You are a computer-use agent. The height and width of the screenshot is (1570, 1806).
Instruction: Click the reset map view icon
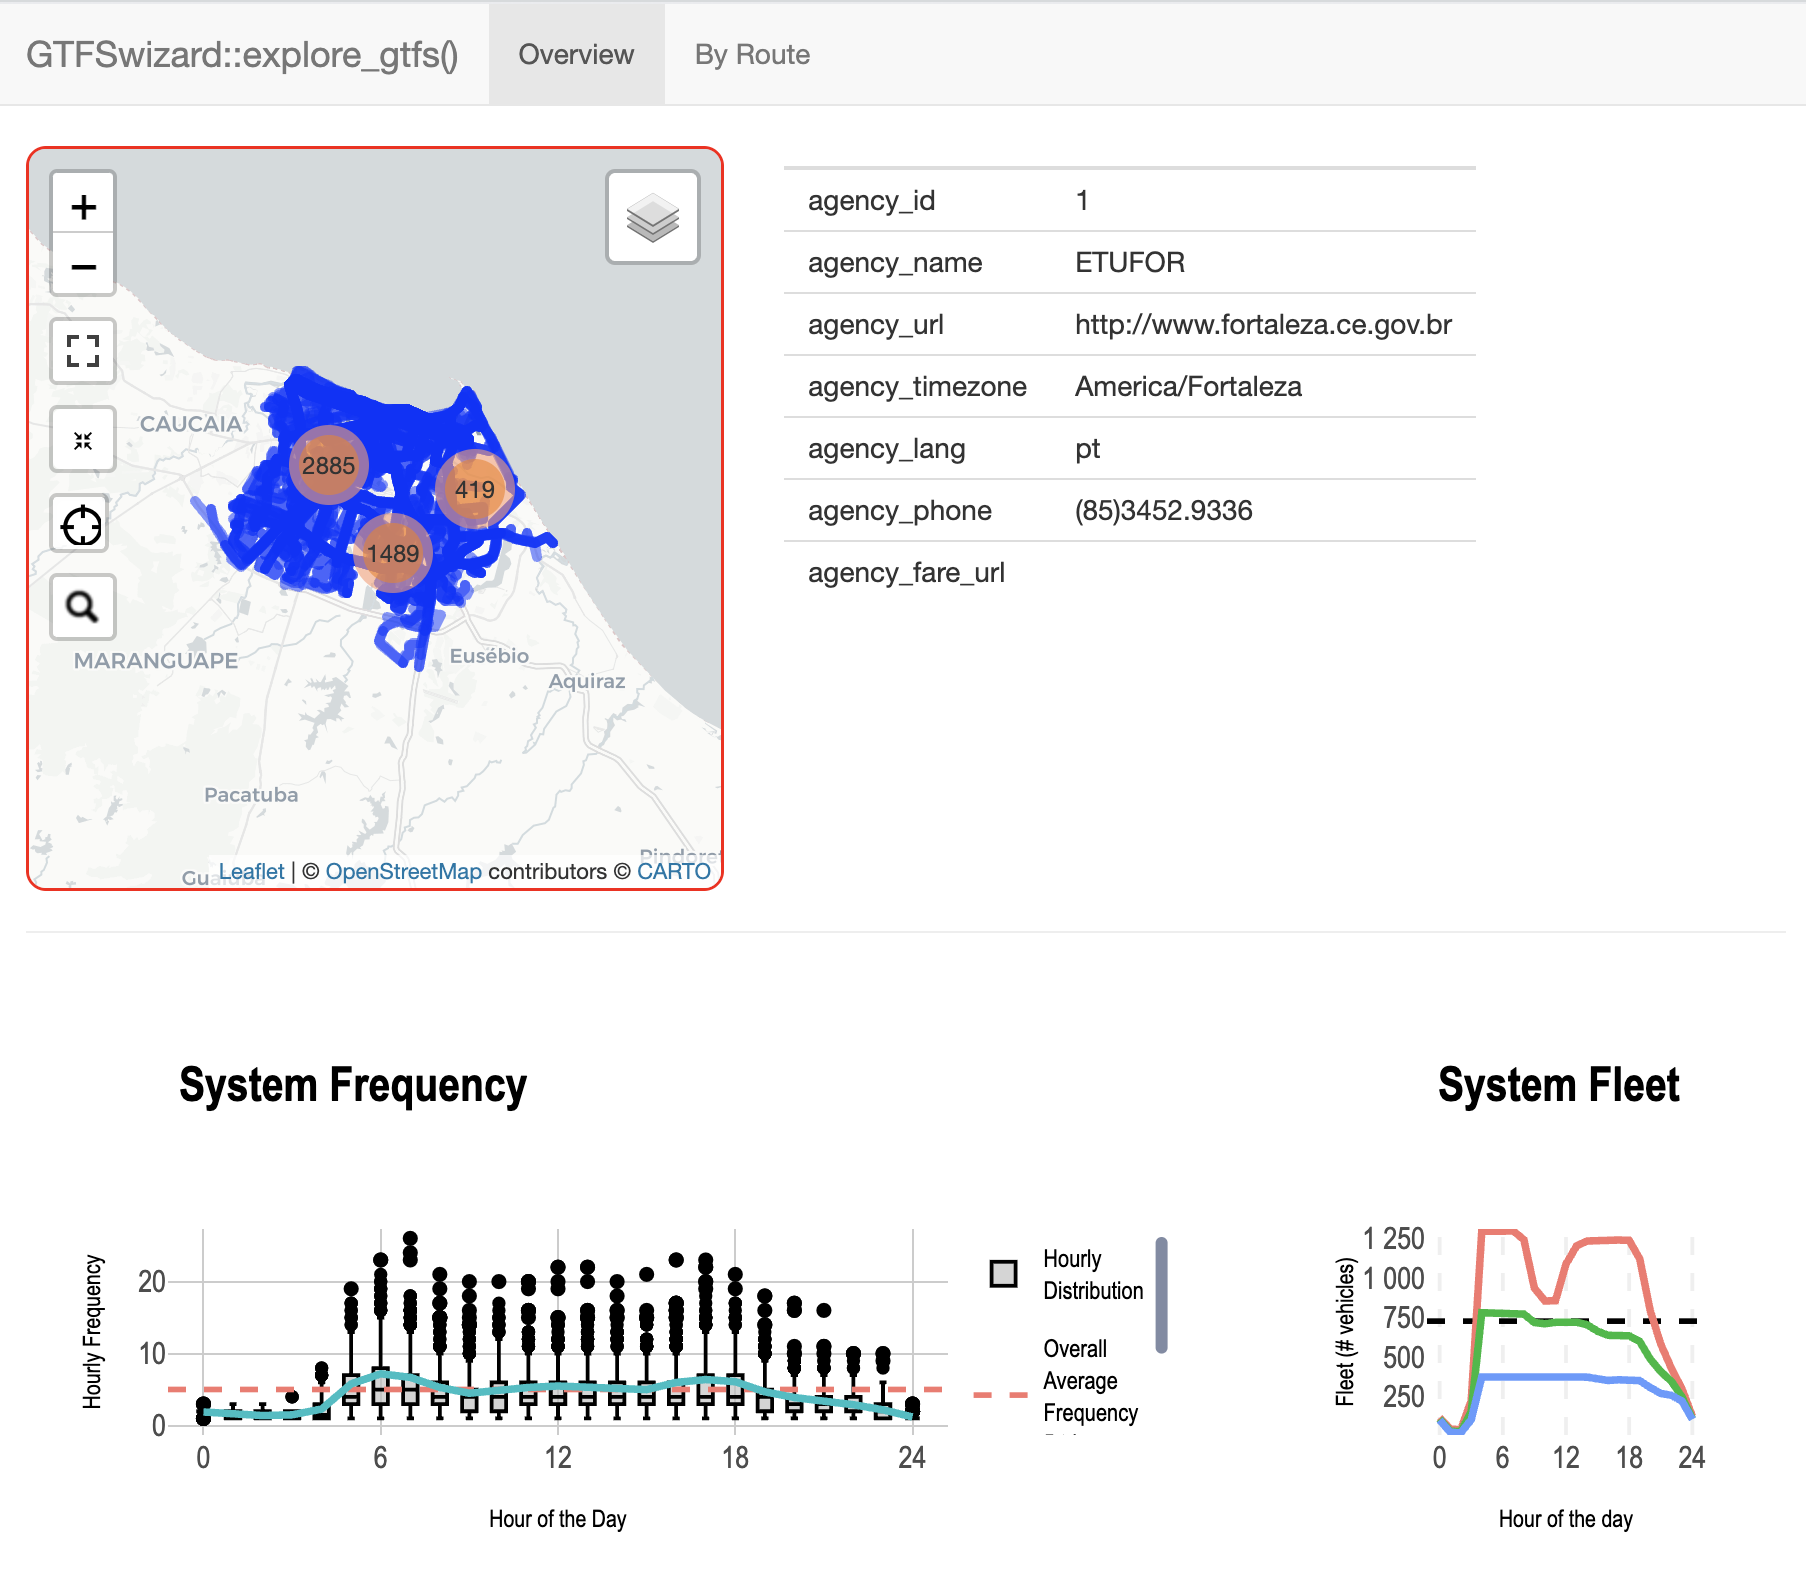pos(83,440)
